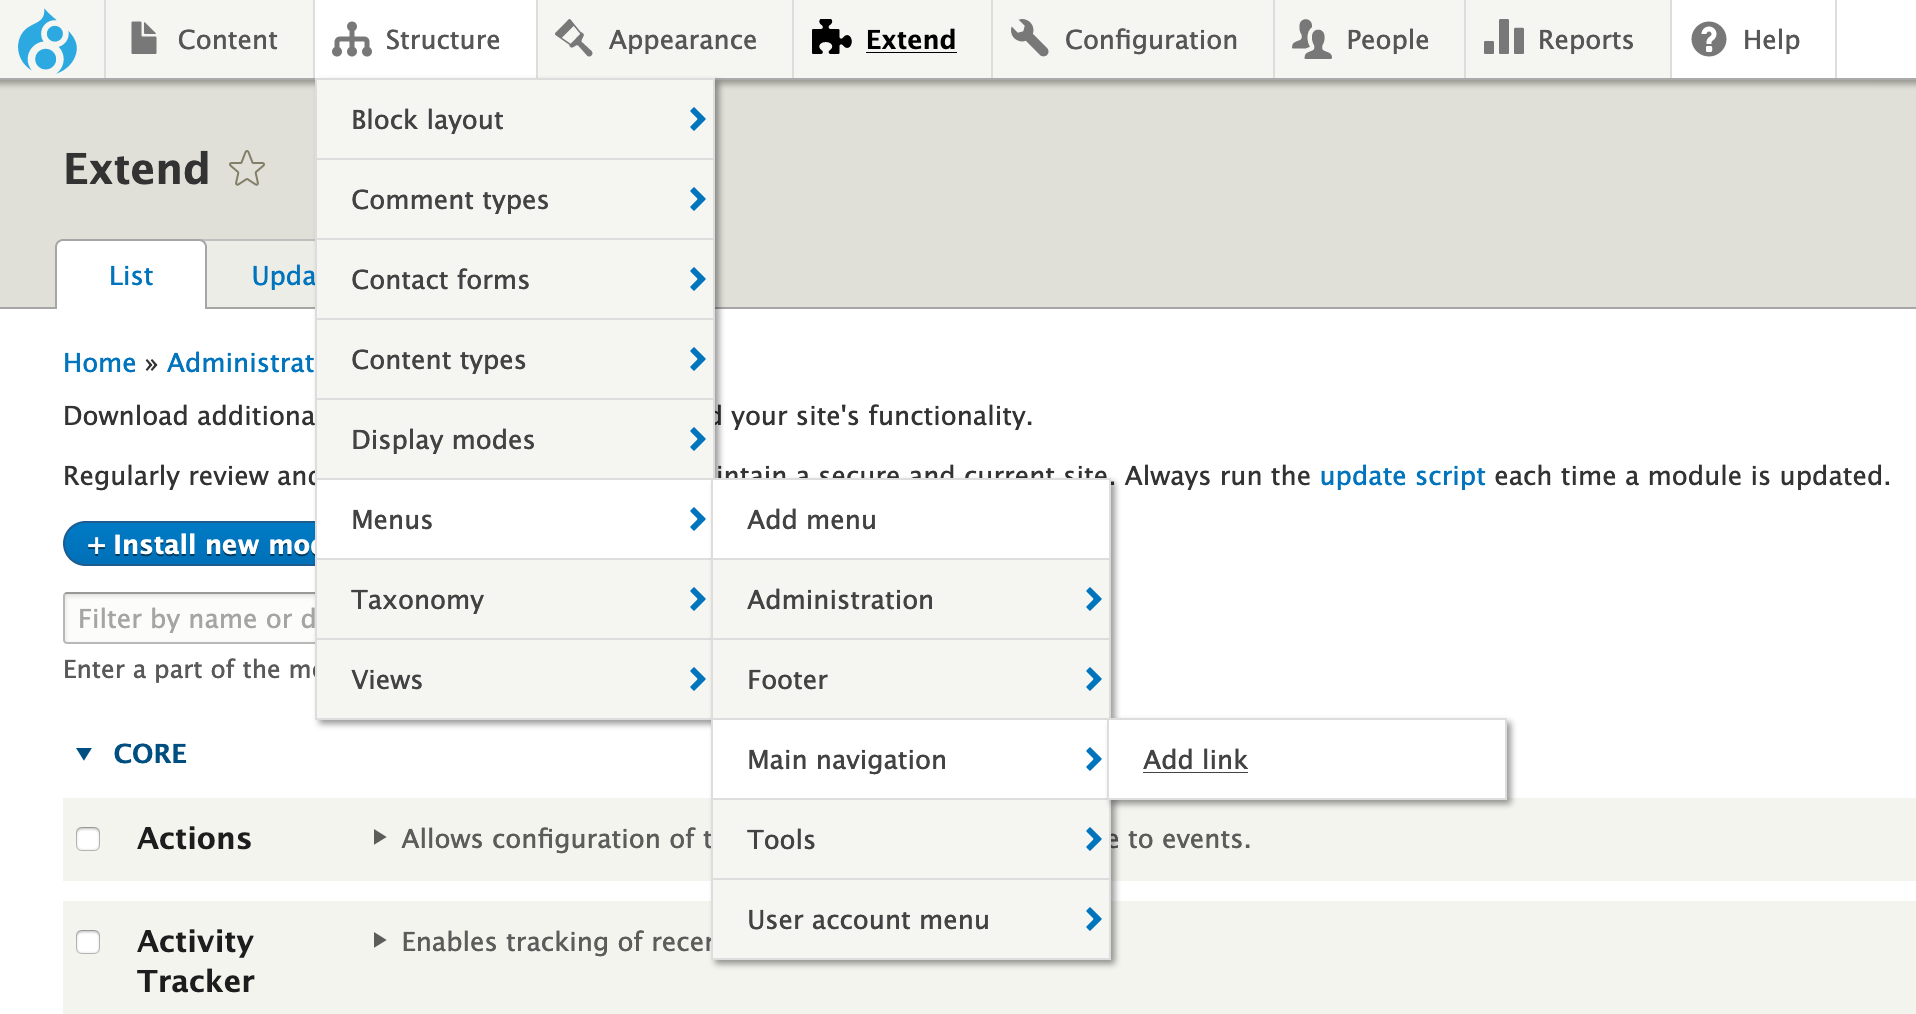This screenshot has height=1014, width=1916.
Task: Tick the Actions module checkbox
Action: click(x=88, y=838)
